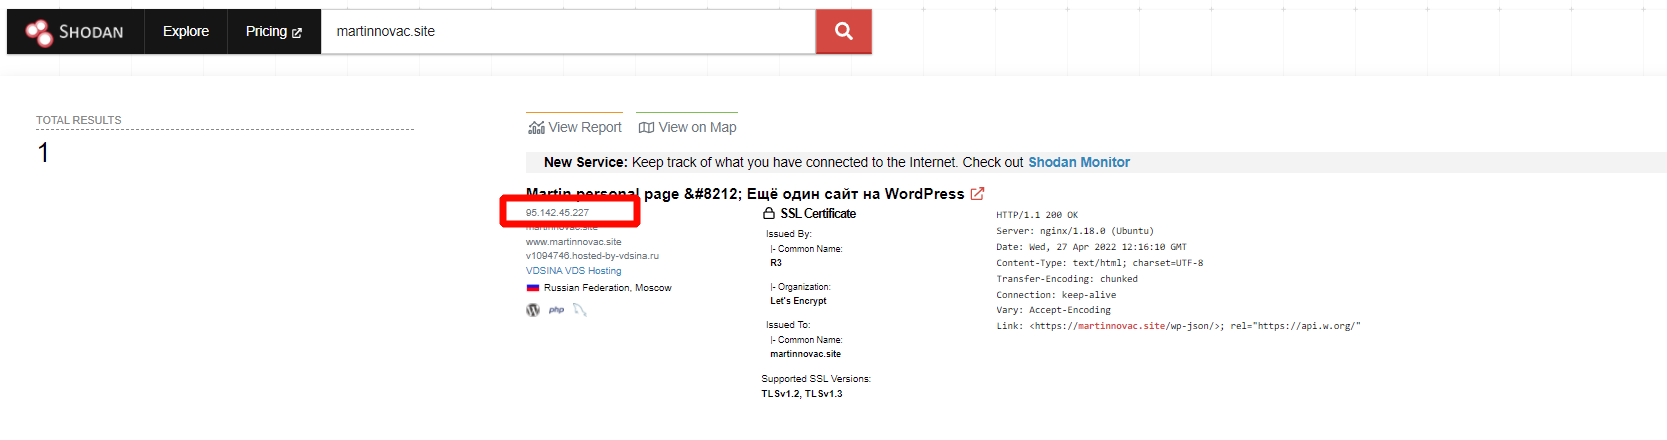Open the View Report tab
The image size is (1667, 440).
click(x=575, y=127)
